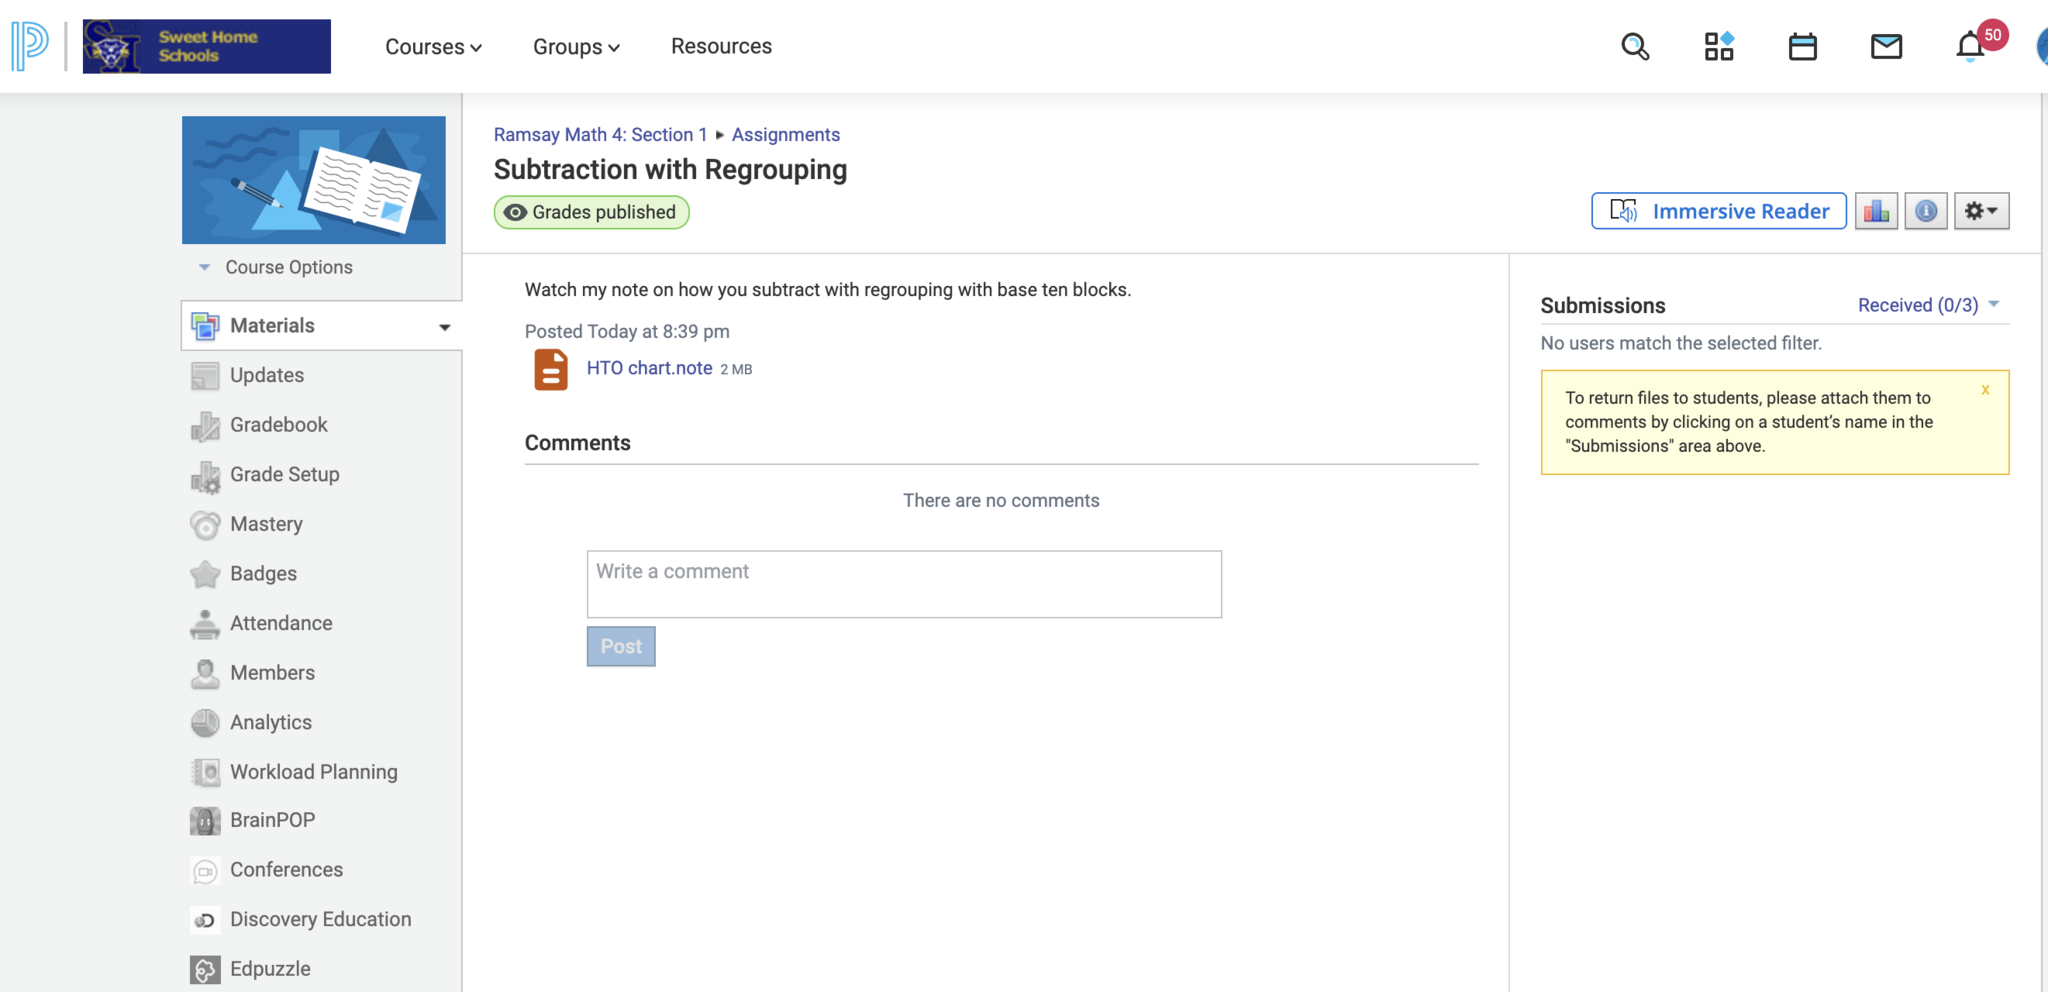Screen dimensions: 2048x992
Task: Click the course banner thumbnail image
Action: tap(314, 180)
